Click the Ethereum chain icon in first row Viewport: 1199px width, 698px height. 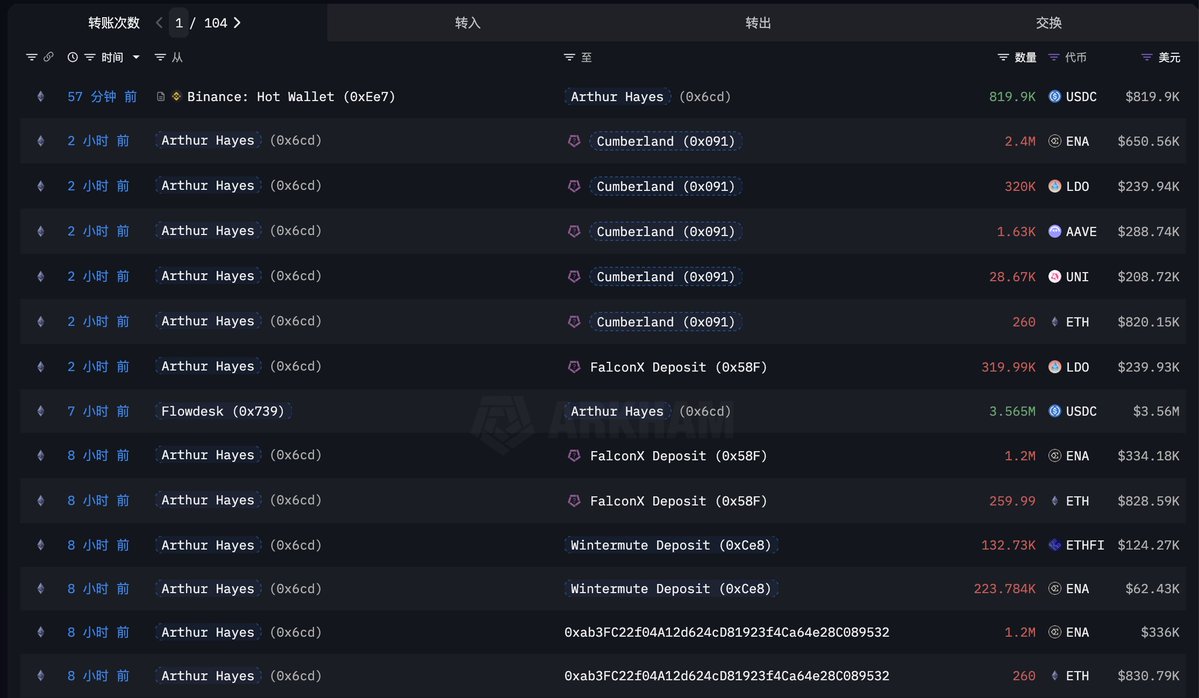[41, 97]
